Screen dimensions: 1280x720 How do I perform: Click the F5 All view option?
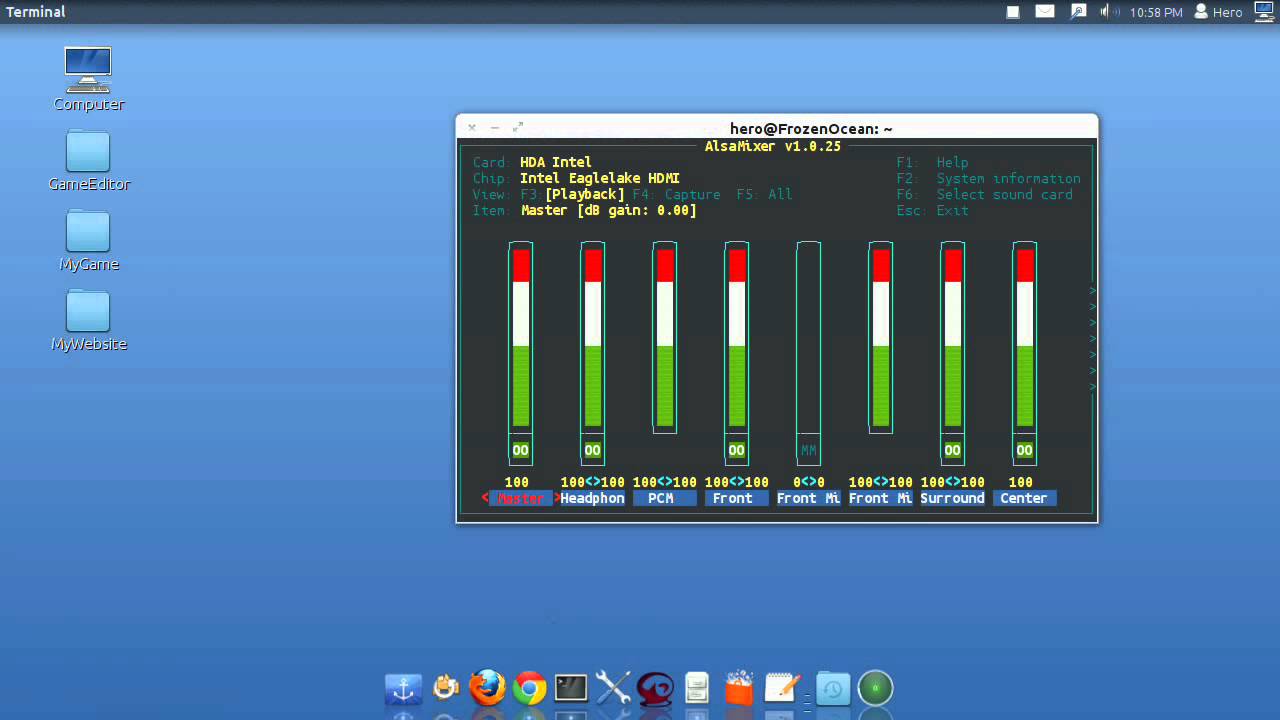(x=764, y=194)
